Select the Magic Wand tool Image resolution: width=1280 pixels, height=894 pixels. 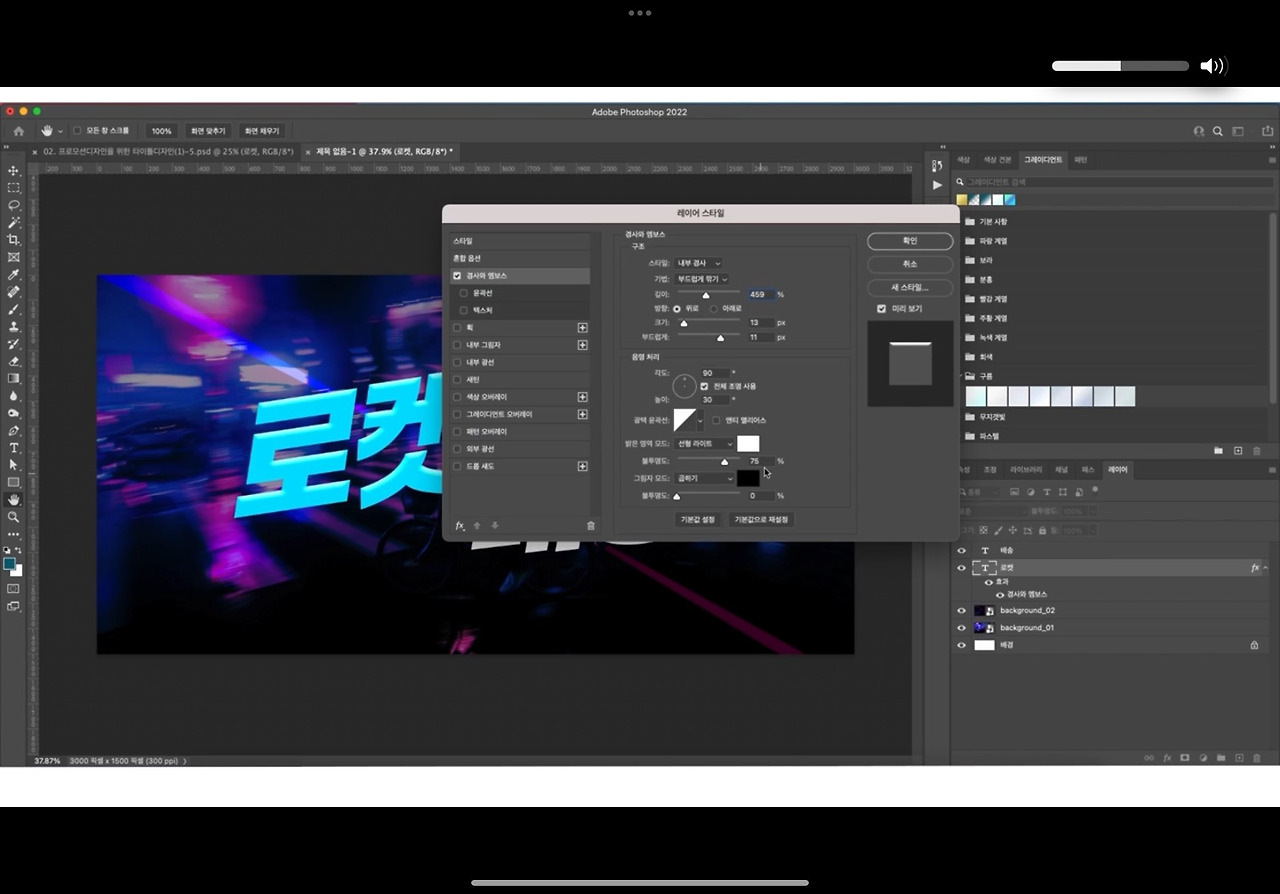pyautogui.click(x=13, y=223)
